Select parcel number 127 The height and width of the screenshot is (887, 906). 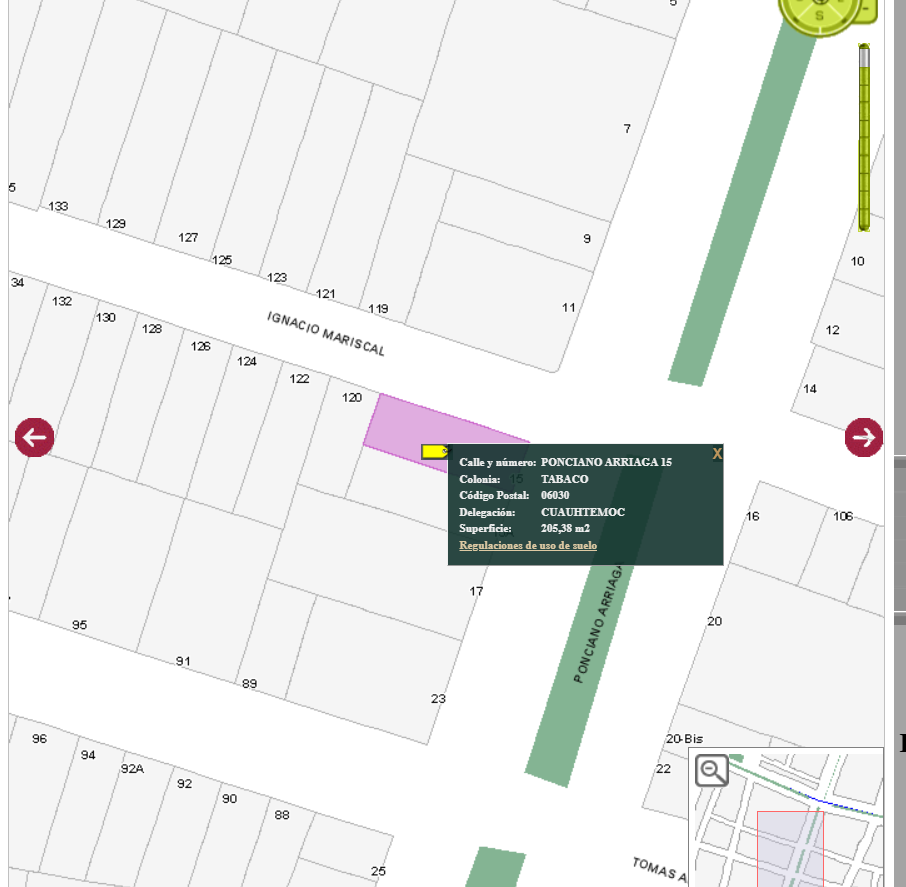click(x=188, y=237)
